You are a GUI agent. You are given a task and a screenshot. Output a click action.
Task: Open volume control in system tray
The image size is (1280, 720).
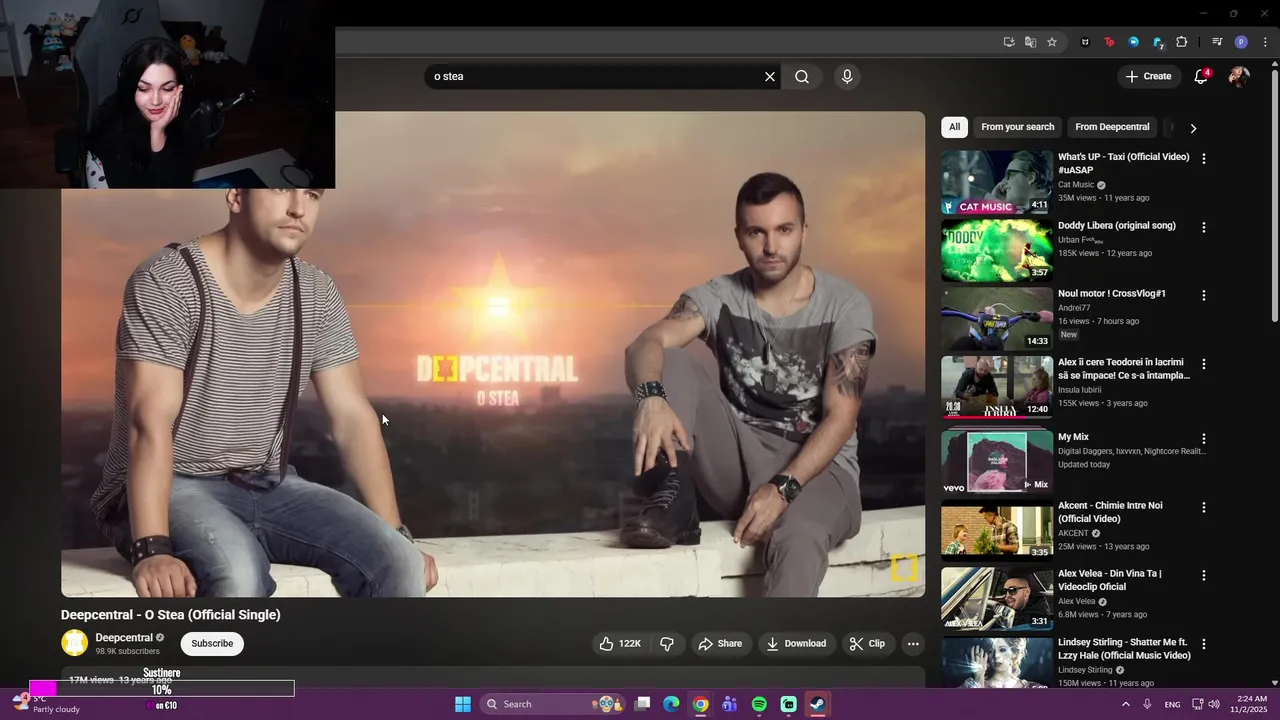(x=1214, y=704)
